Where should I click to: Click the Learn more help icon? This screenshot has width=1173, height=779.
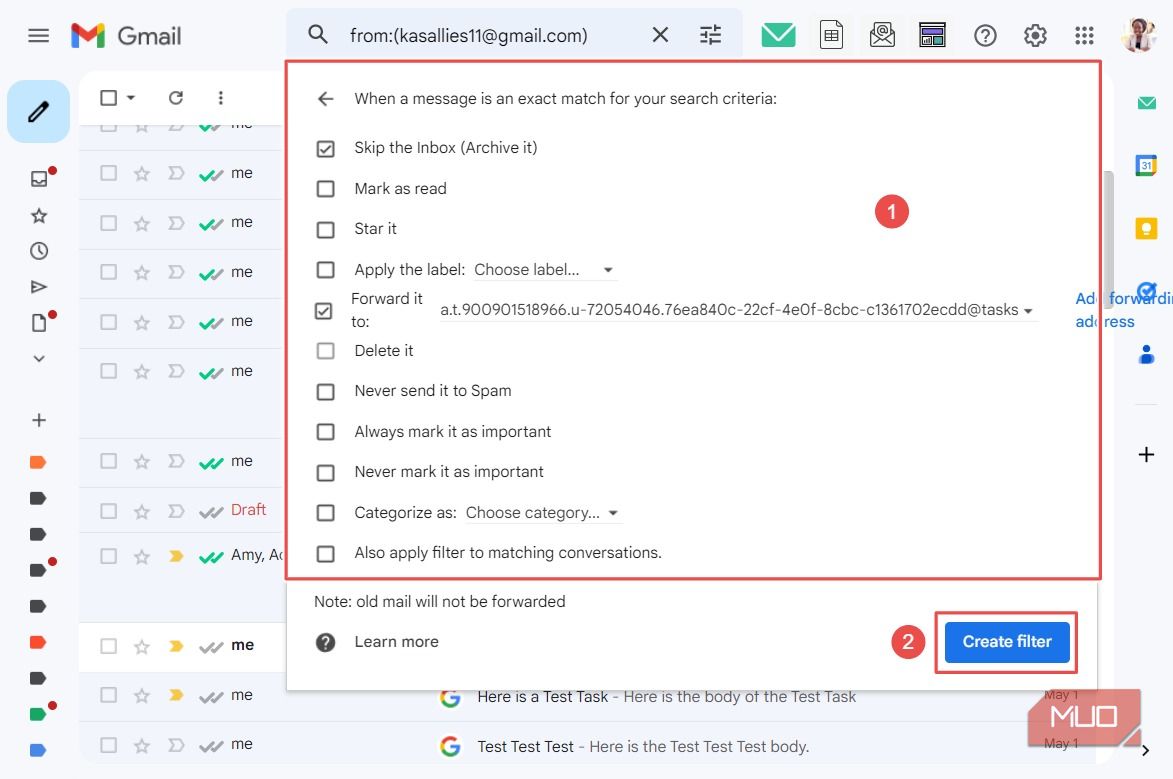coord(325,642)
